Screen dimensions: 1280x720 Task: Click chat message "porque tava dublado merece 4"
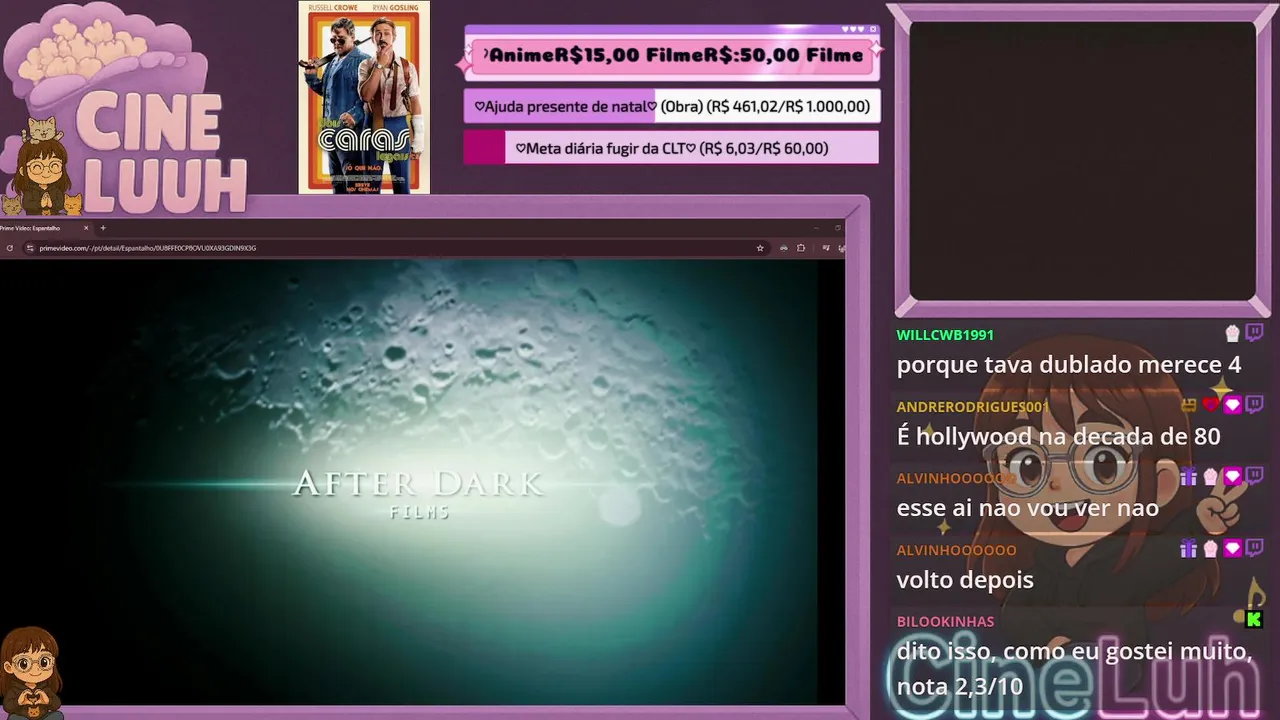coord(1068,365)
